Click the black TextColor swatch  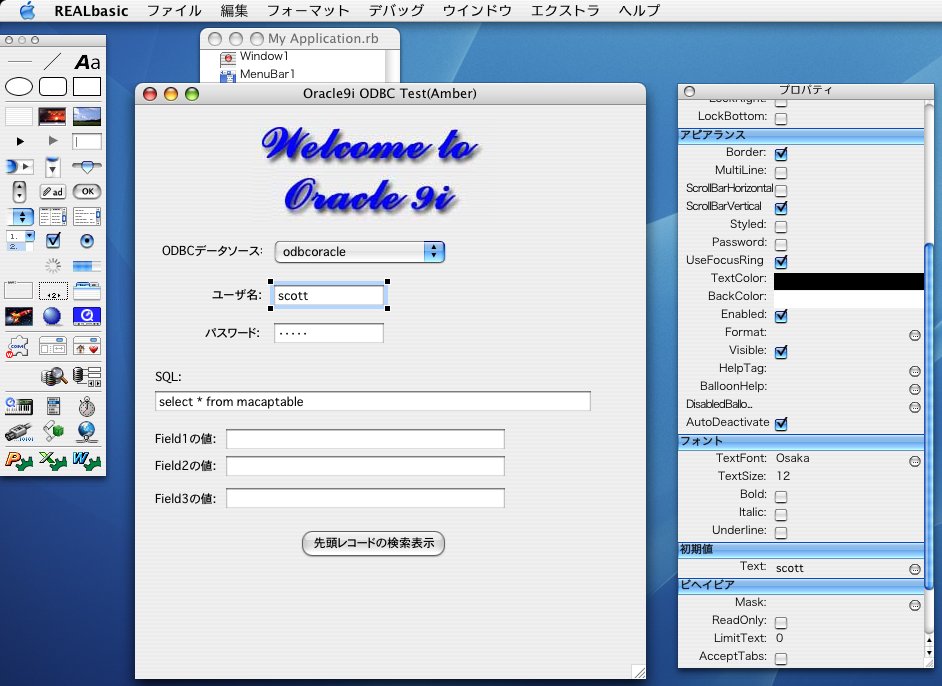tap(848, 281)
